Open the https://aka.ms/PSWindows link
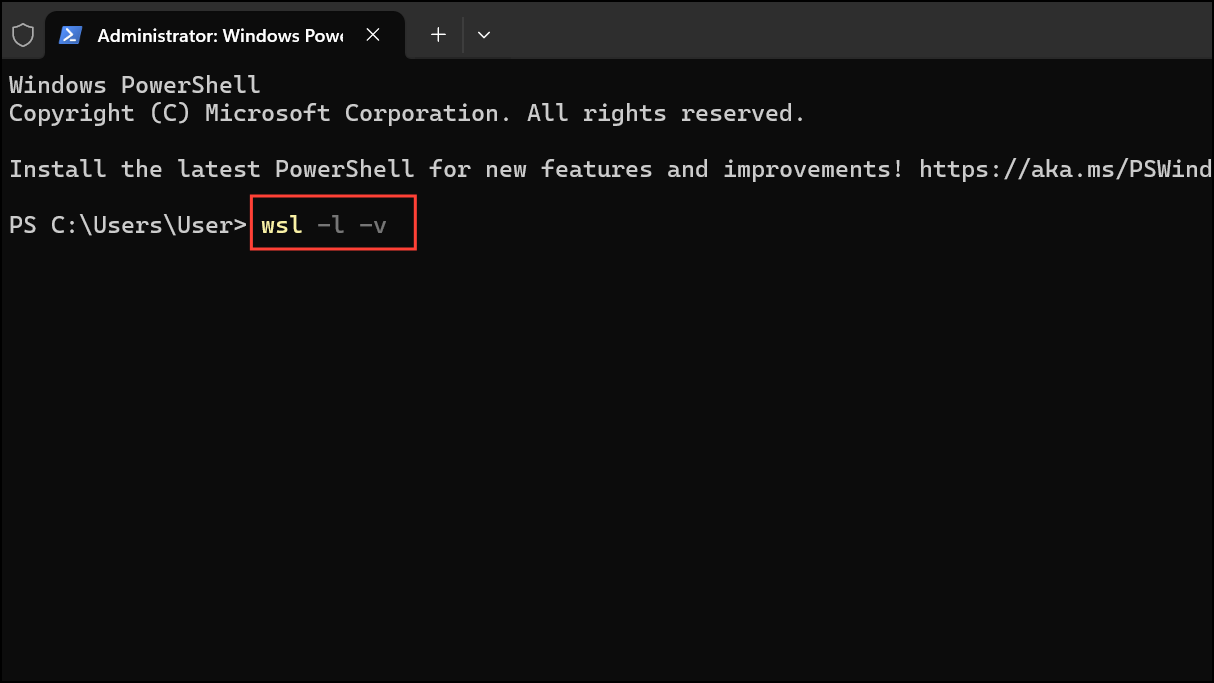This screenshot has height=683, width=1214. [x=1063, y=169]
